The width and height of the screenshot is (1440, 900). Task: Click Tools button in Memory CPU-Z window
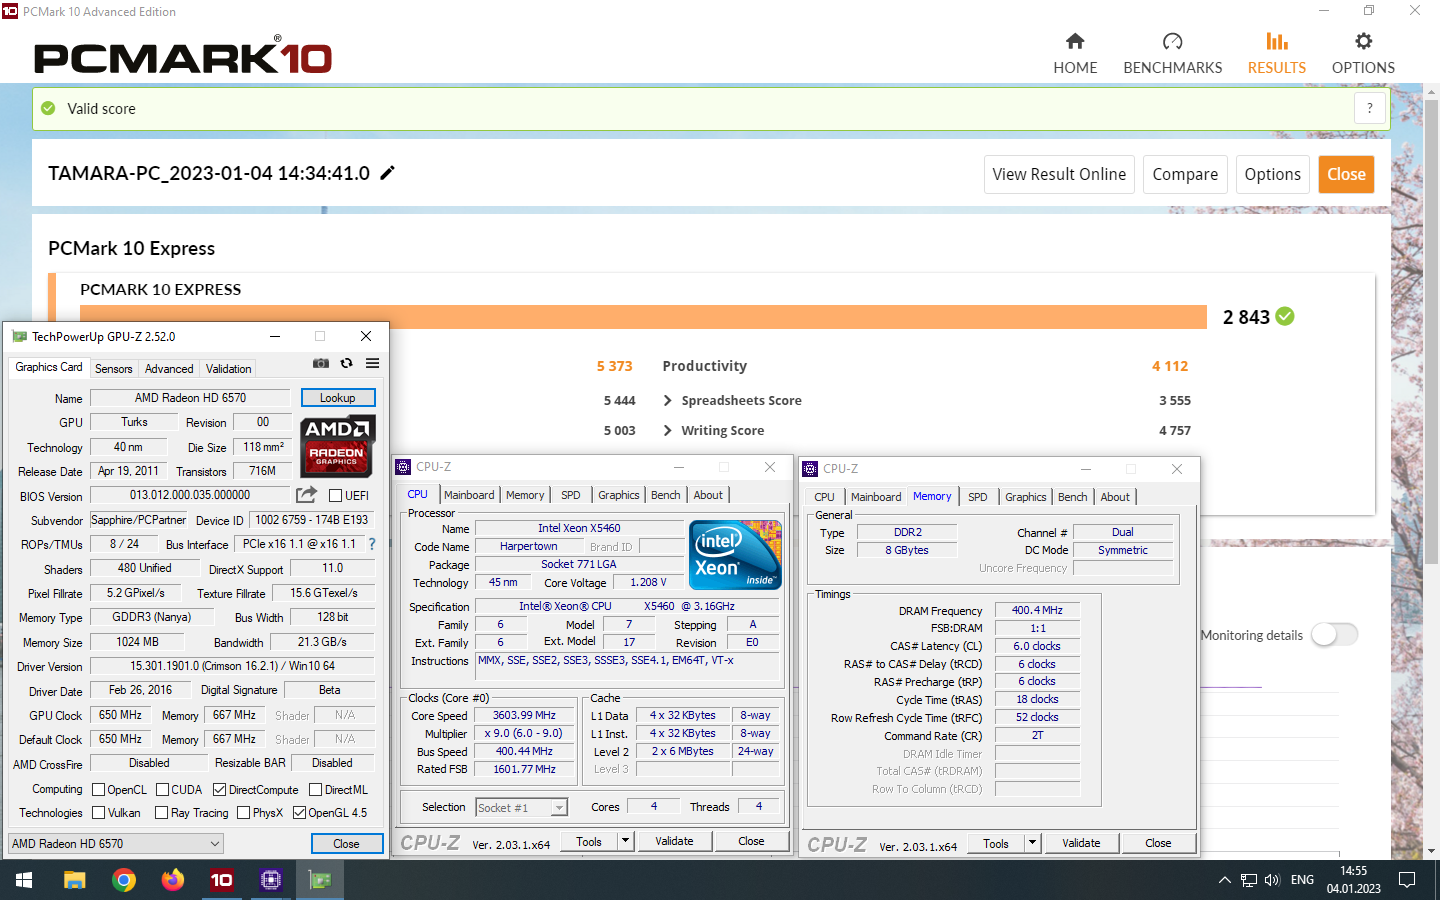pyautogui.click(x=996, y=843)
